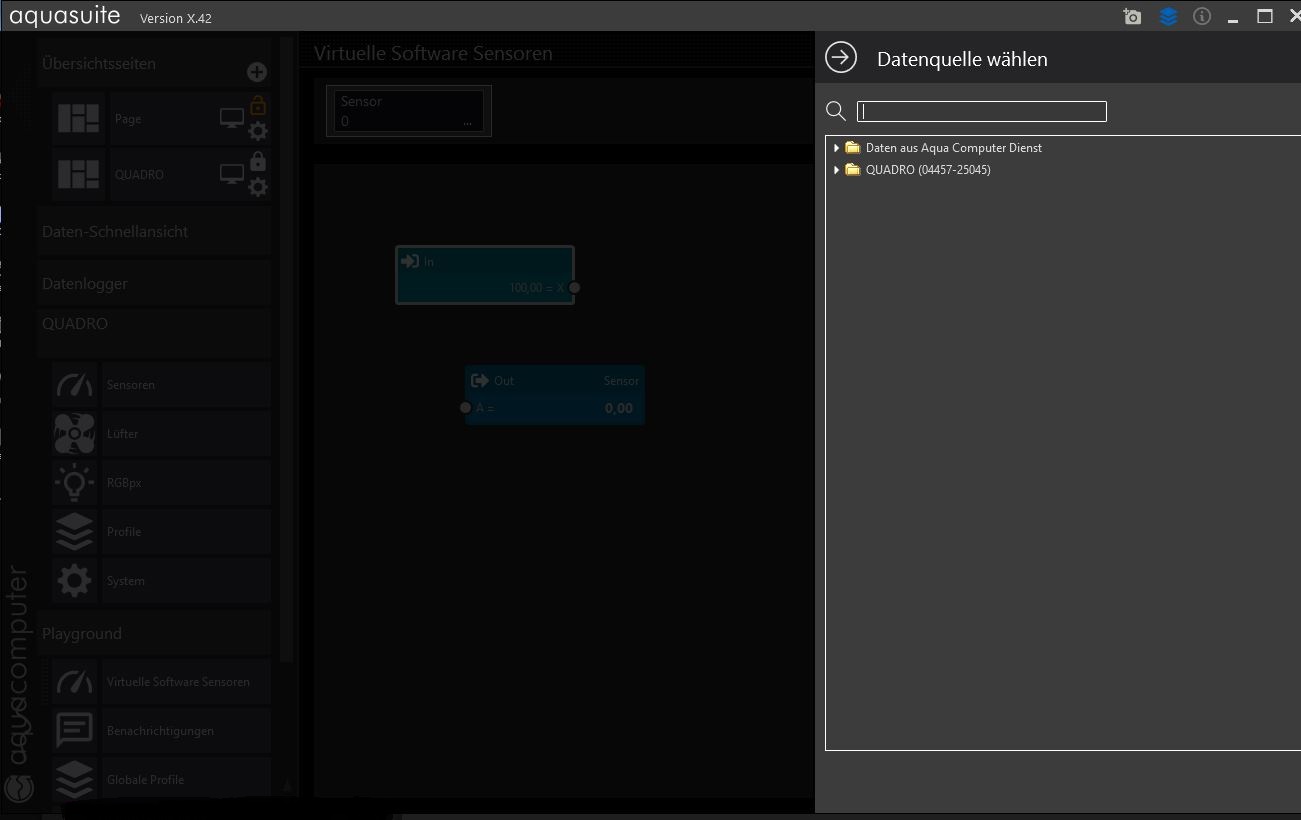Expand the Daten aus Aqua Computer Dienst folder

point(836,148)
